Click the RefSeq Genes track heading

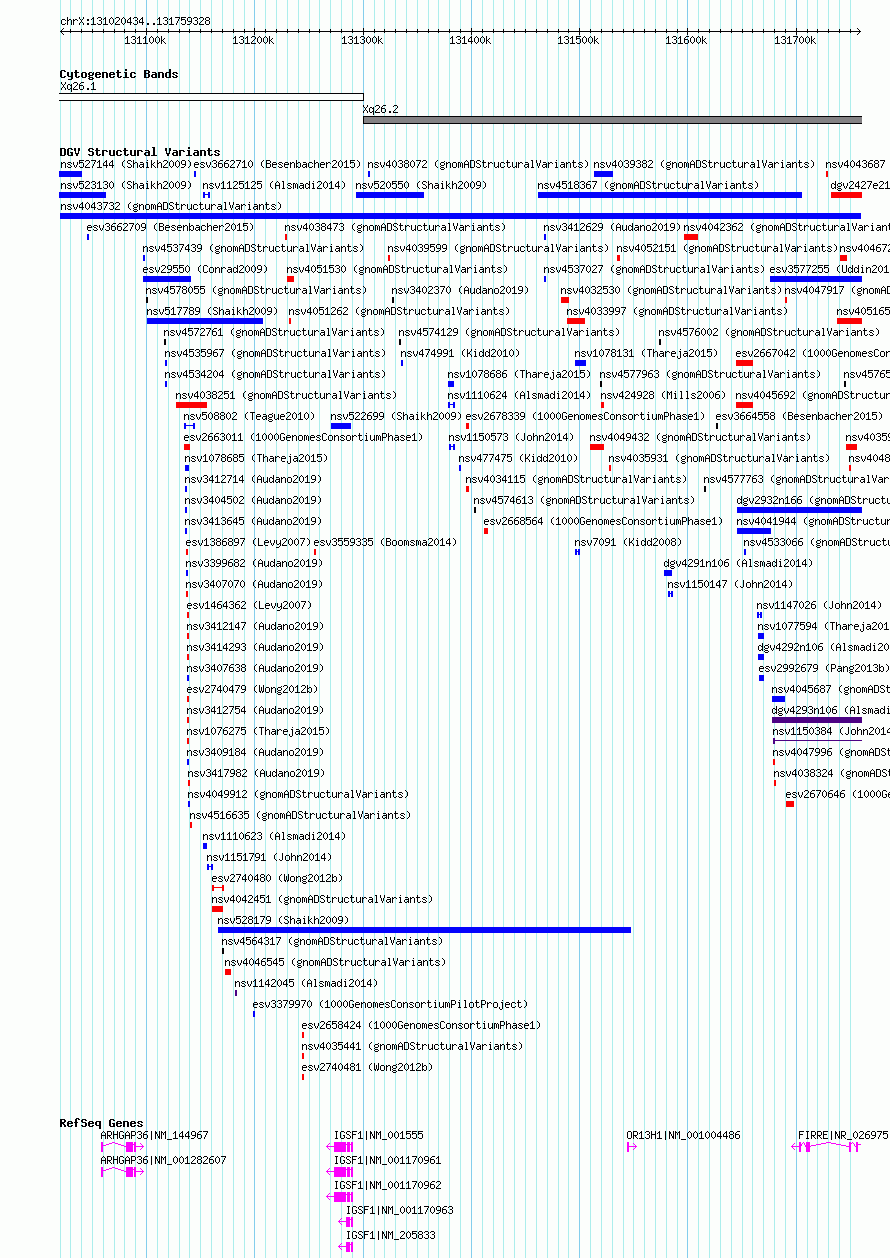101,1123
